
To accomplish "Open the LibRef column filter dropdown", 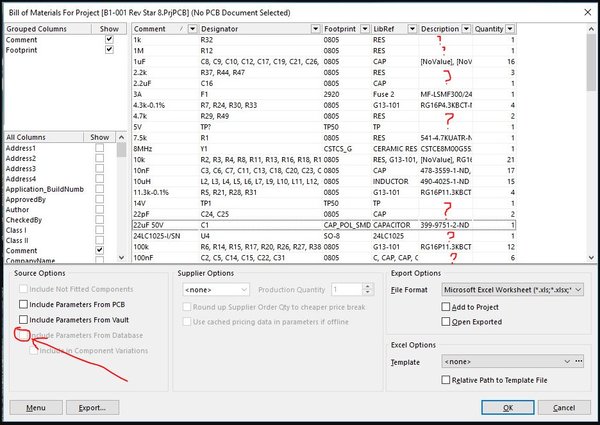I will click(x=412, y=29).
